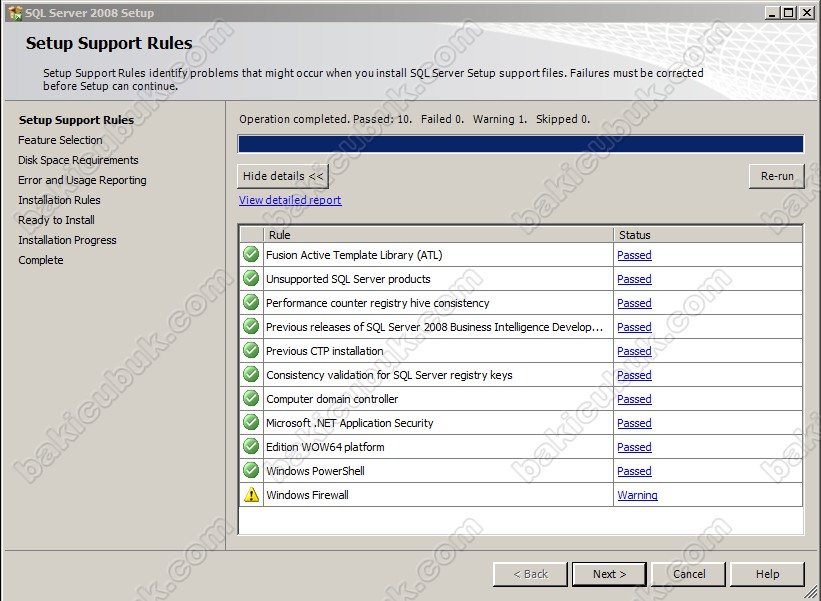
Task: Select Consistency validation for SQL Server registry keys text
Action: pos(389,375)
